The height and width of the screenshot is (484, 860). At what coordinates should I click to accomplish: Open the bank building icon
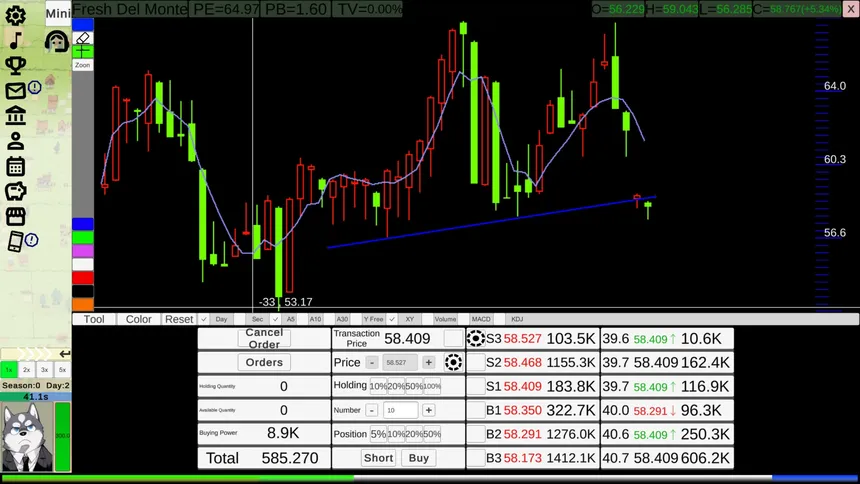click(x=15, y=116)
